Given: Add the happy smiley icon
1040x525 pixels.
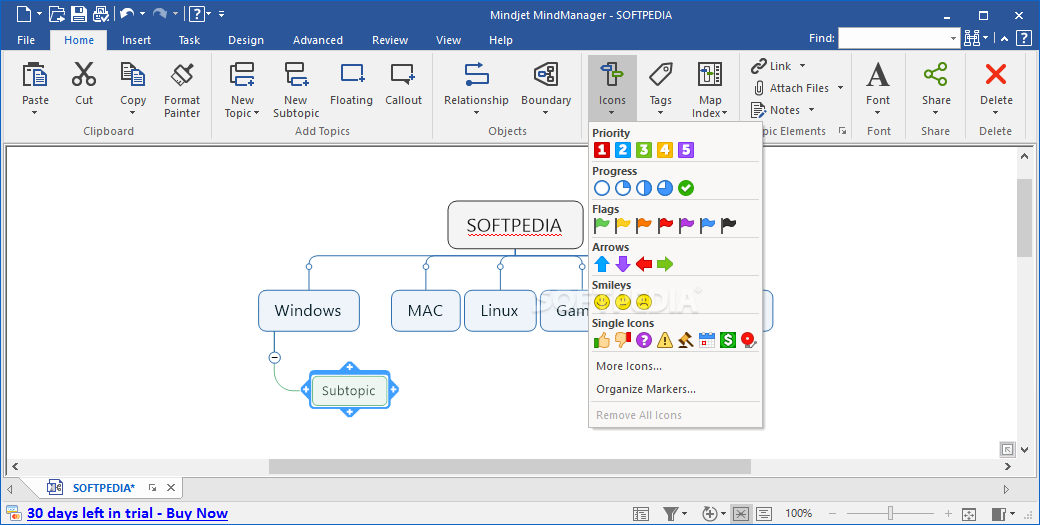Looking at the screenshot, I should pyautogui.click(x=602, y=302).
